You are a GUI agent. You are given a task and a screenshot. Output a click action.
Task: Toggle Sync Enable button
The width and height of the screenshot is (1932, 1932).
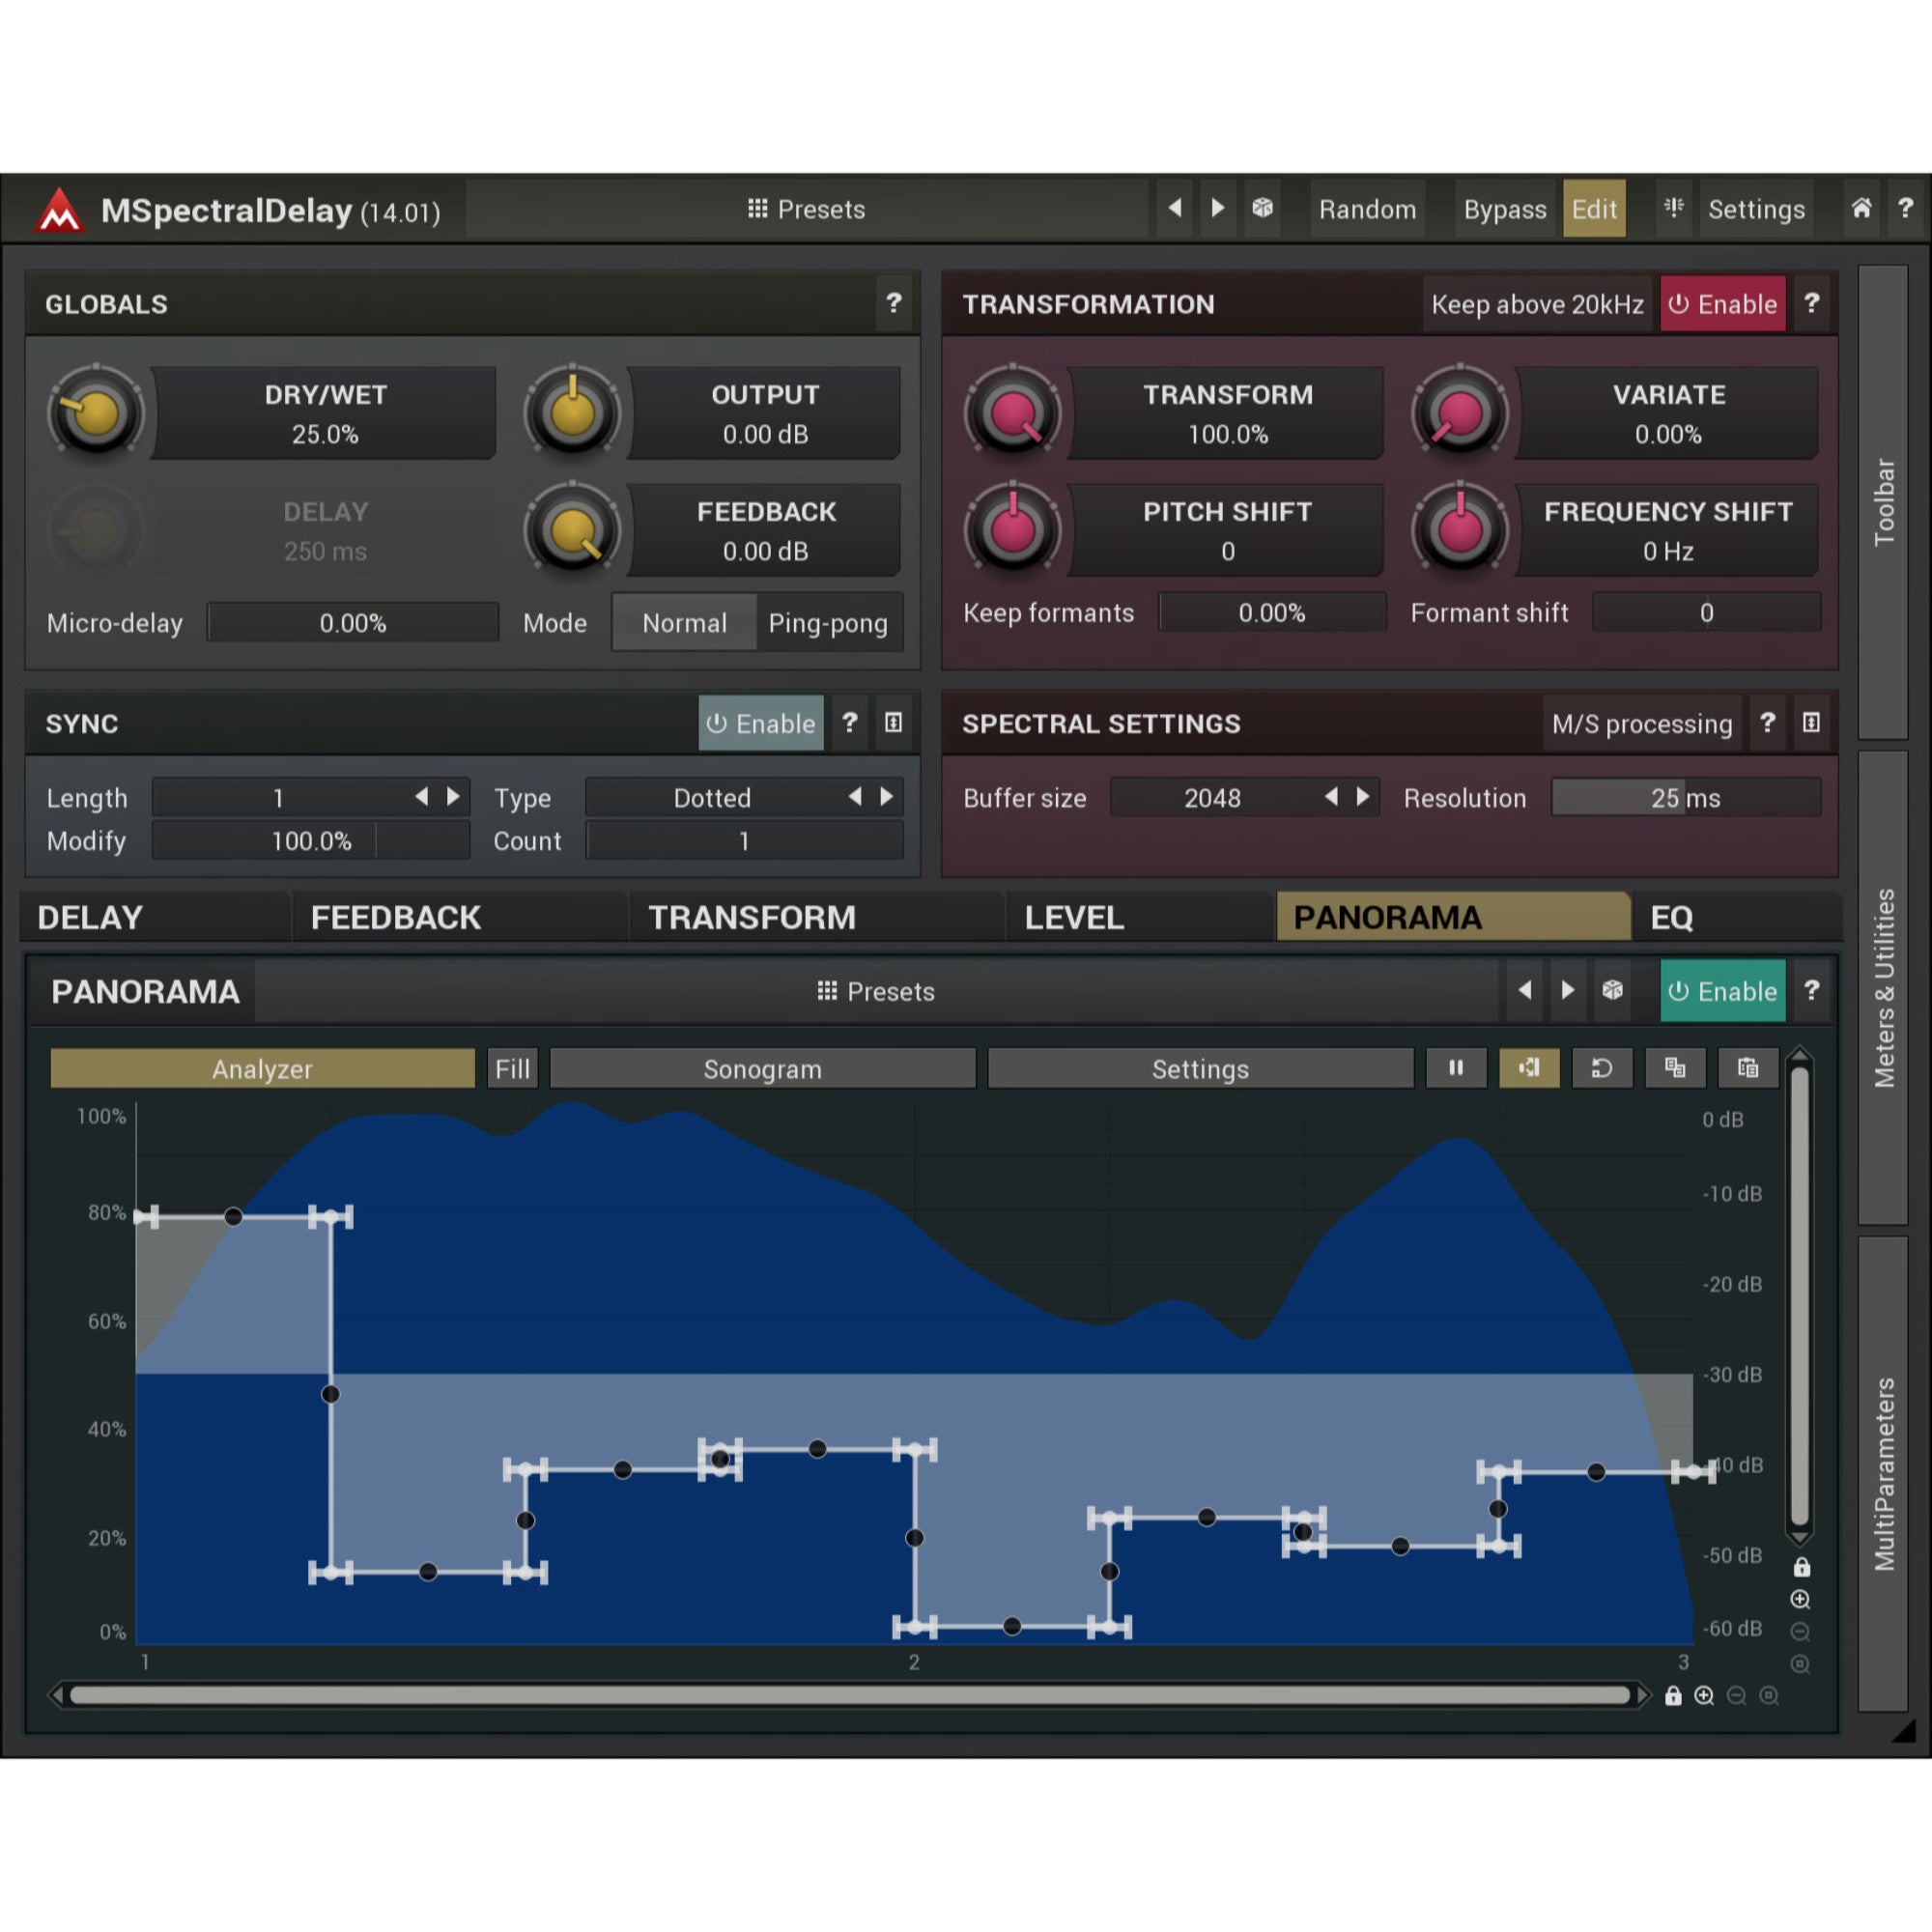[x=761, y=723]
